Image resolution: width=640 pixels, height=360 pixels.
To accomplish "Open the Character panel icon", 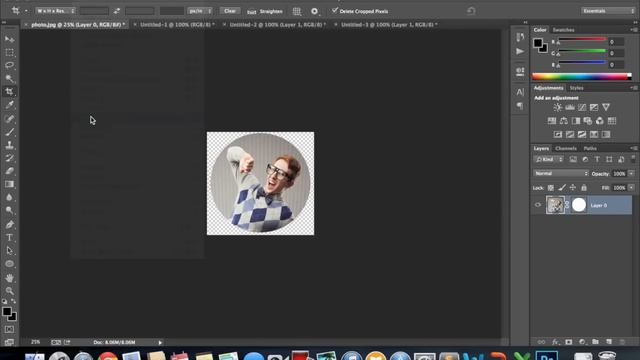I will tap(520, 92).
